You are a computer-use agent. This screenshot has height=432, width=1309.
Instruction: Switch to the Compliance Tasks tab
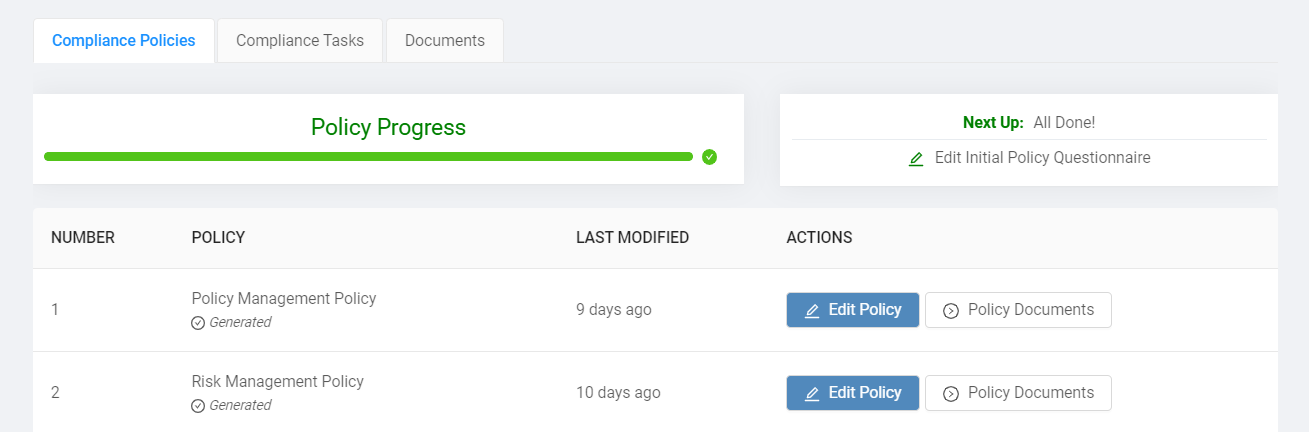point(300,41)
